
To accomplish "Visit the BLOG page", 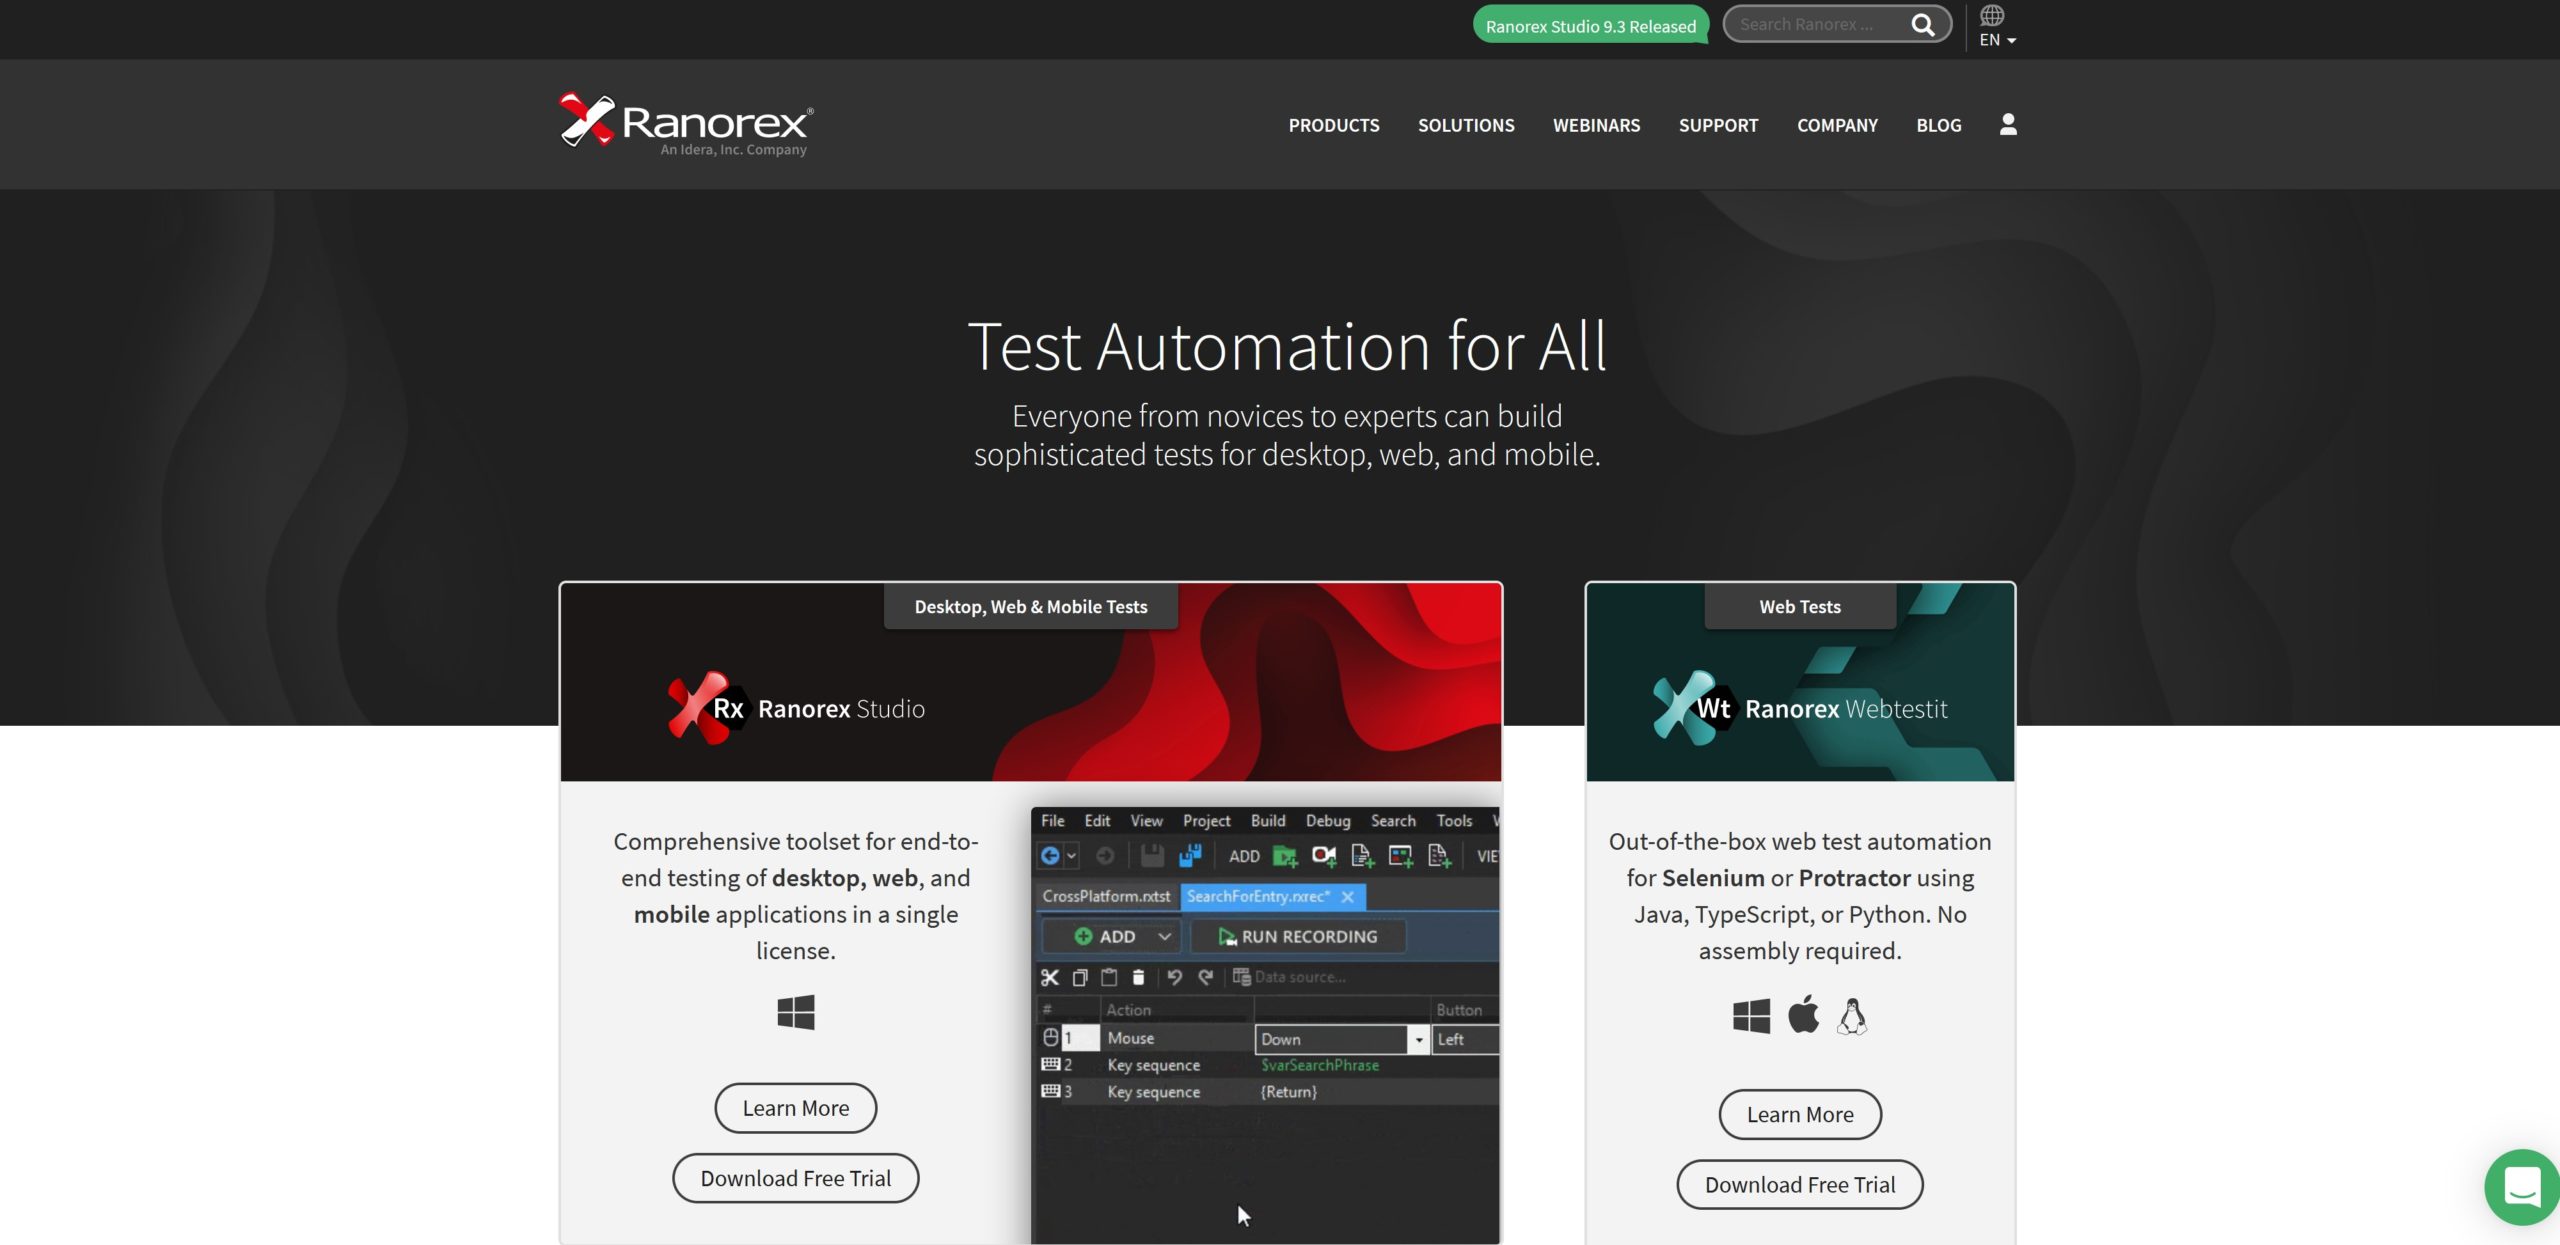I will coord(1938,125).
